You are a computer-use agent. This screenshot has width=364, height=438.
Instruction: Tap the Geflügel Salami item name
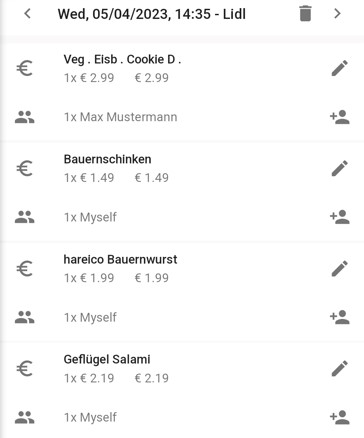point(107,359)
